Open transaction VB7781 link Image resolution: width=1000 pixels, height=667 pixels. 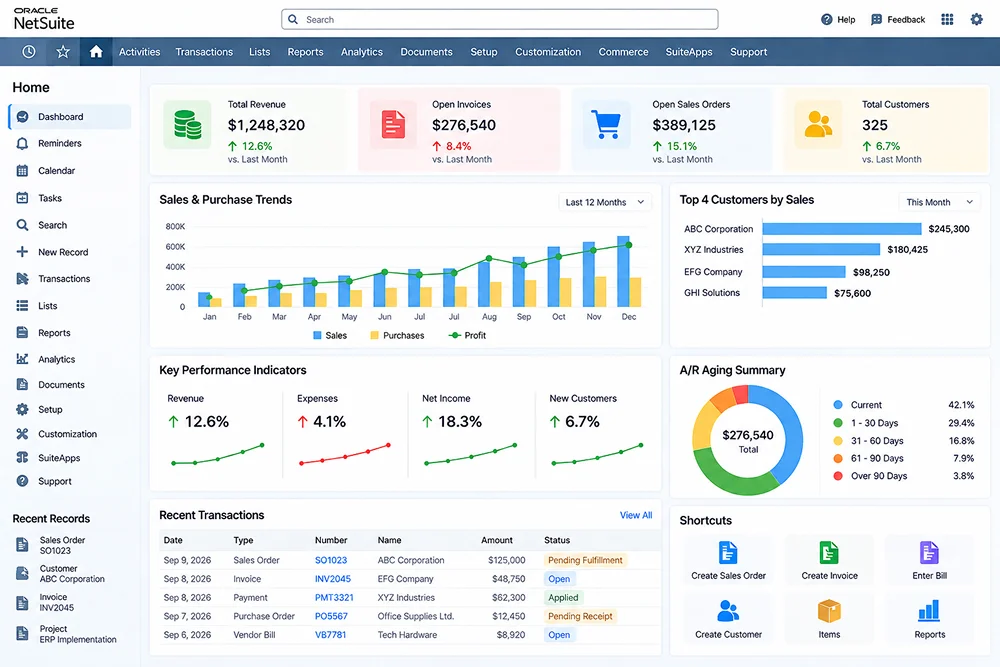pos(330,634)
